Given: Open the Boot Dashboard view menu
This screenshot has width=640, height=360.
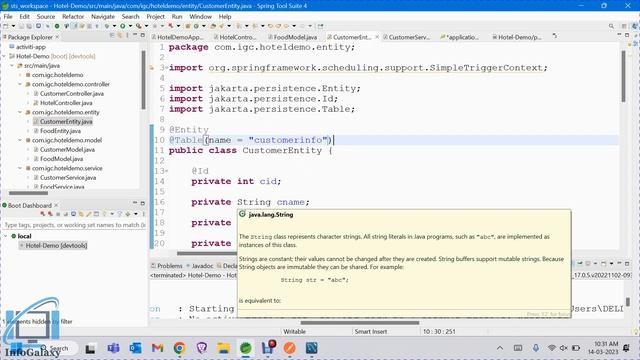Looking at the screenshot, I should pos(144,213).
